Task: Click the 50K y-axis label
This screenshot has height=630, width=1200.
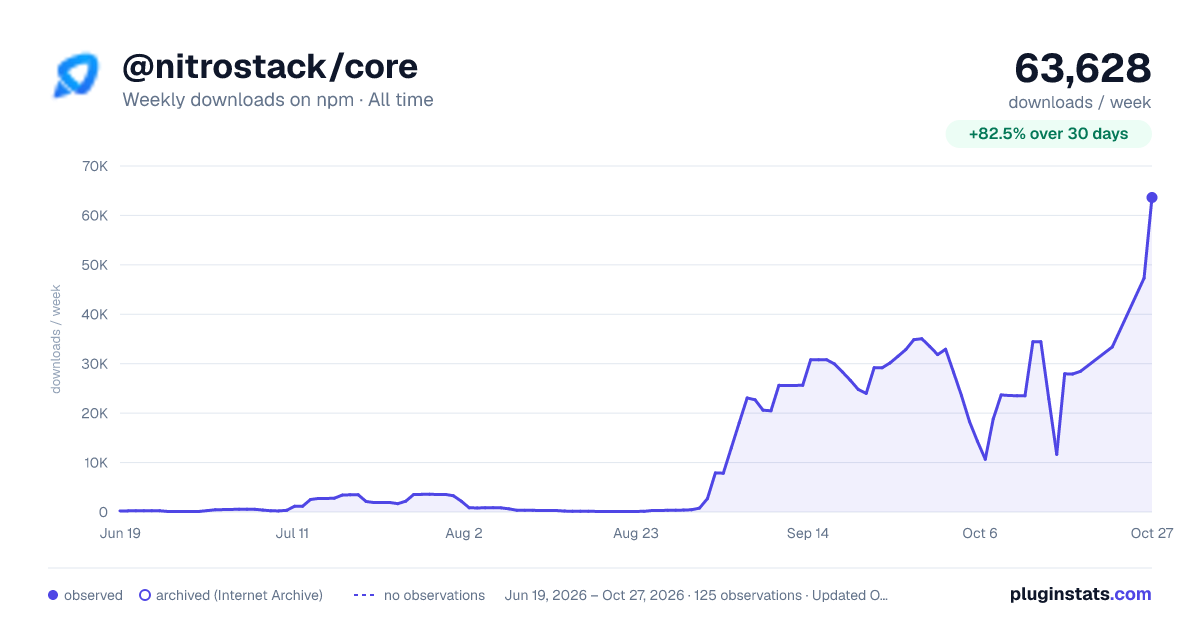Action: 94,265
